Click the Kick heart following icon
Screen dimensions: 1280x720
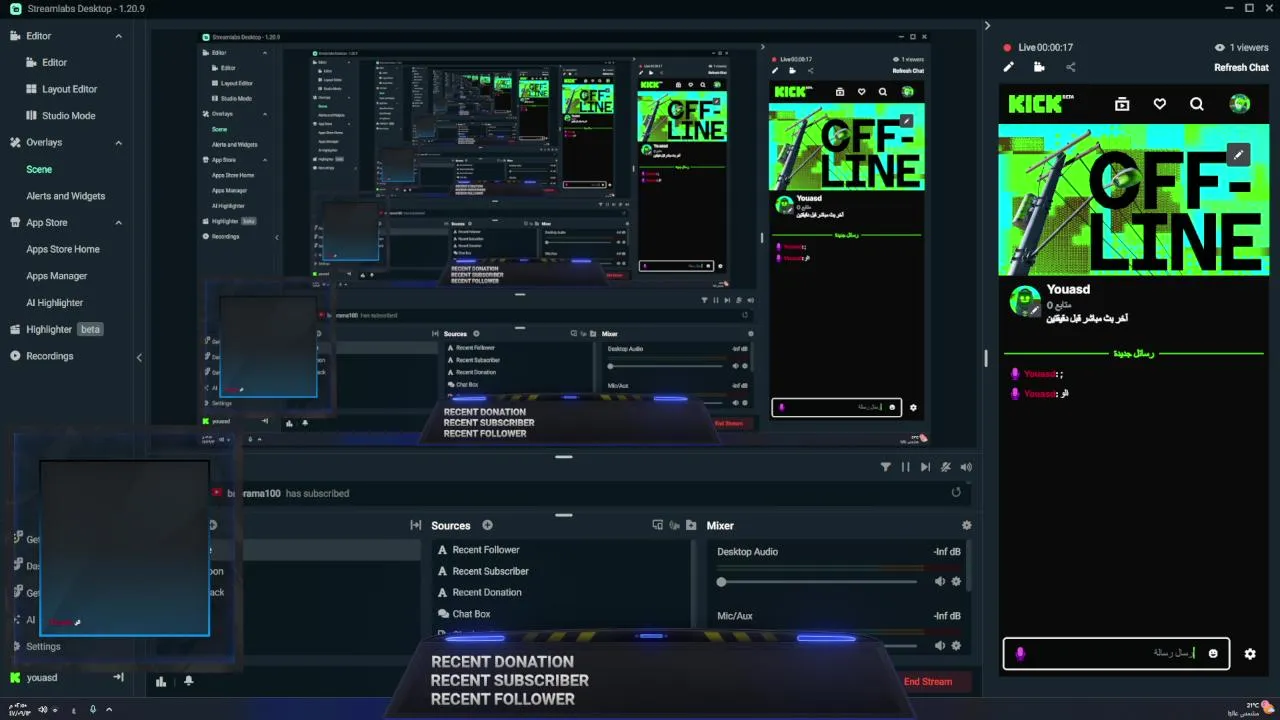[x=1159, y=104]
